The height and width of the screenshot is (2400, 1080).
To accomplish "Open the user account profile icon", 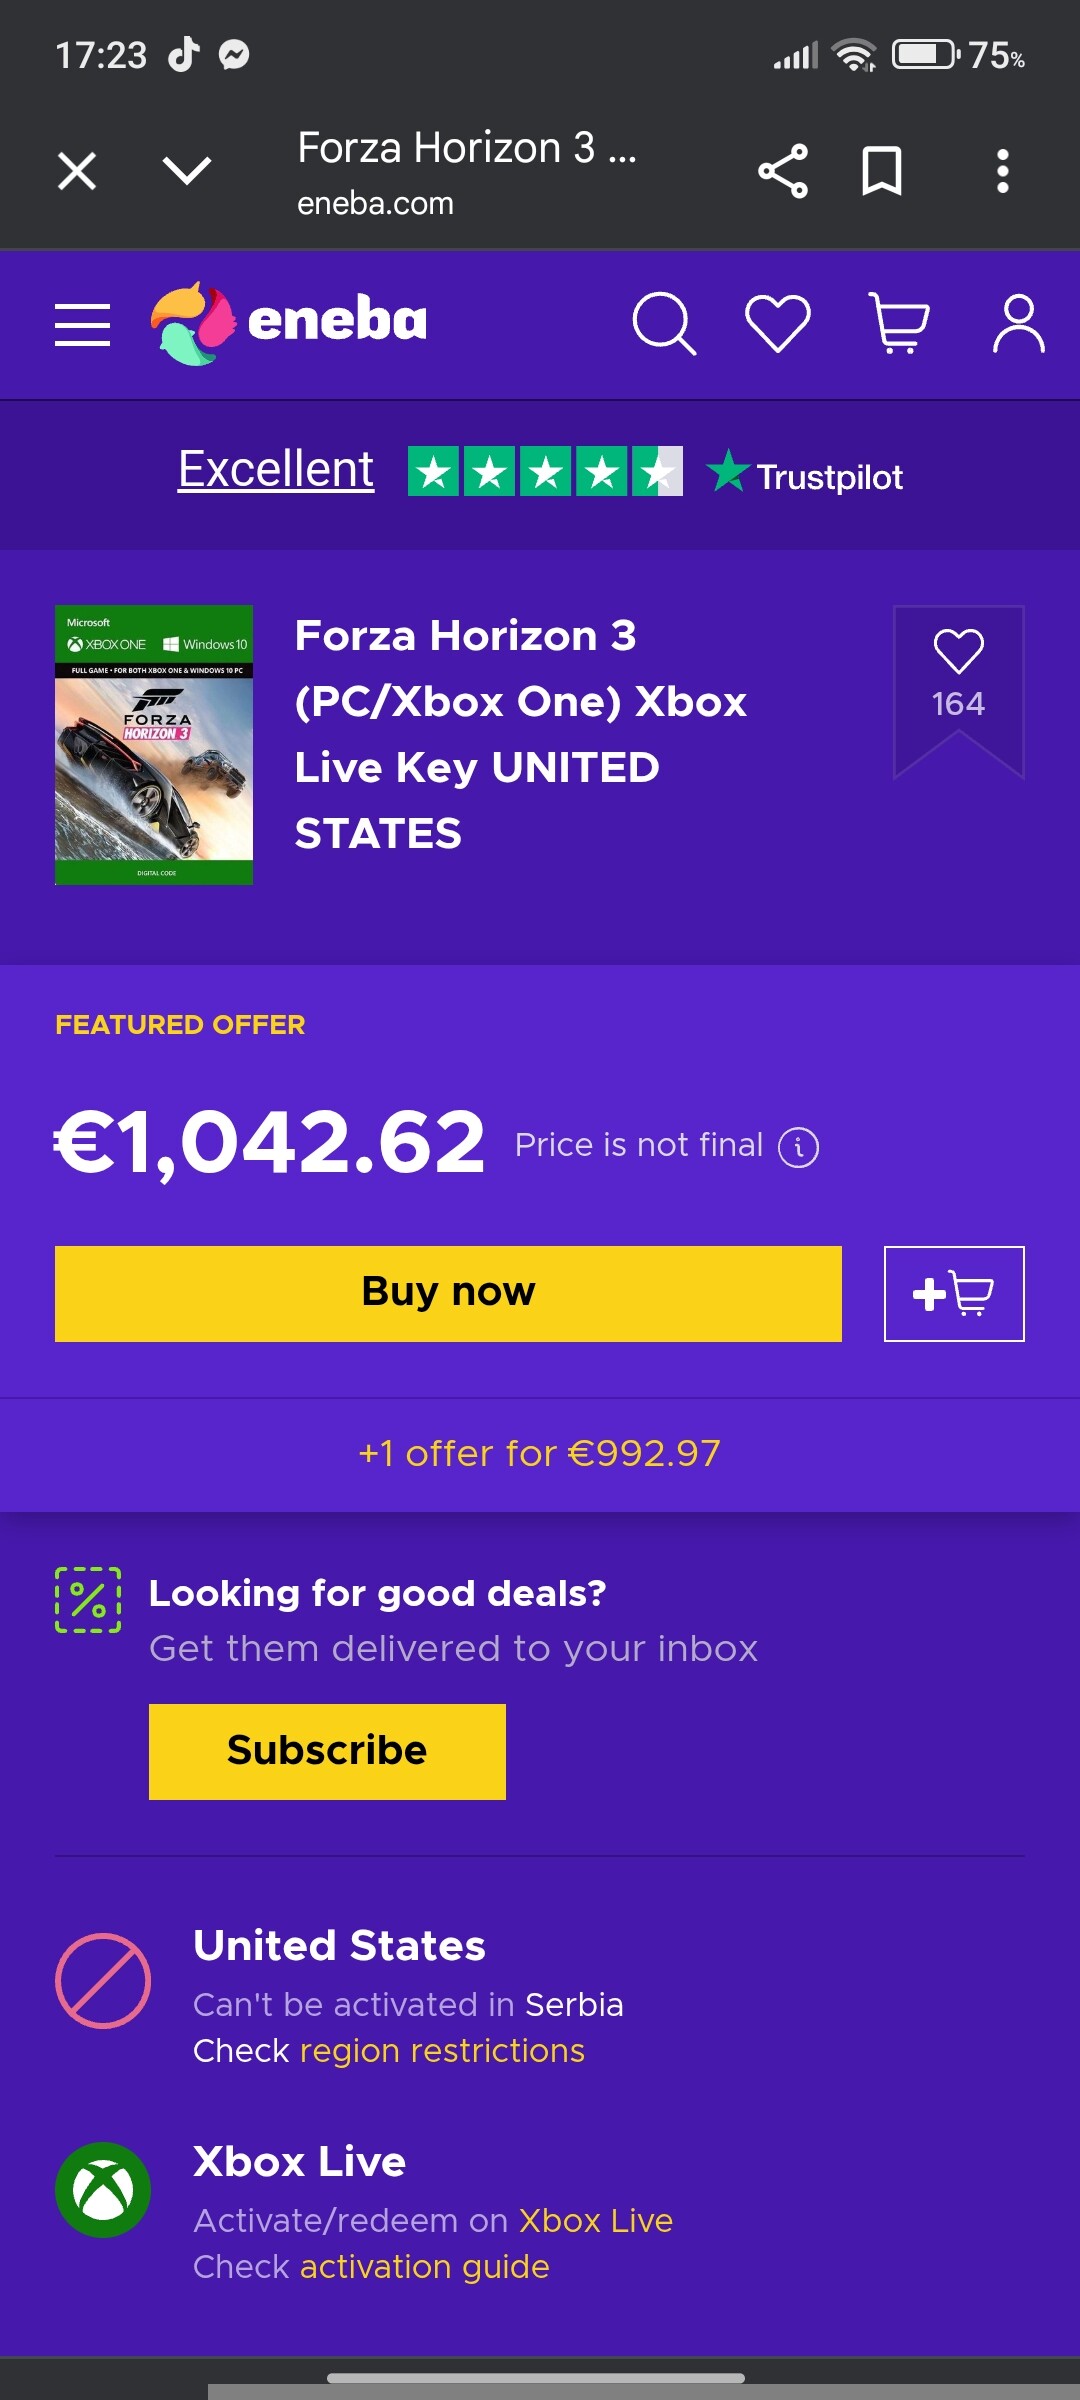I will pos(1018,324).
